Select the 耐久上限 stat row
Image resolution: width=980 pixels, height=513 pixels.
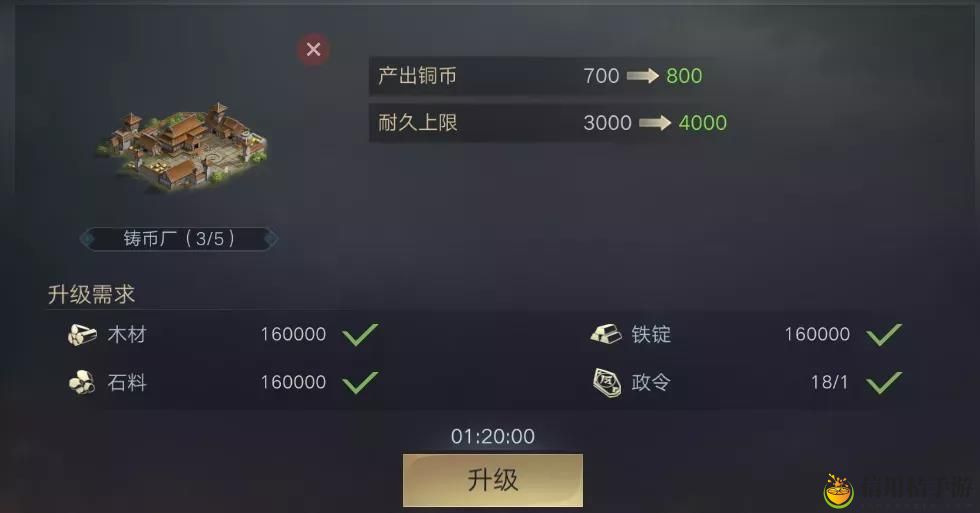550,122
